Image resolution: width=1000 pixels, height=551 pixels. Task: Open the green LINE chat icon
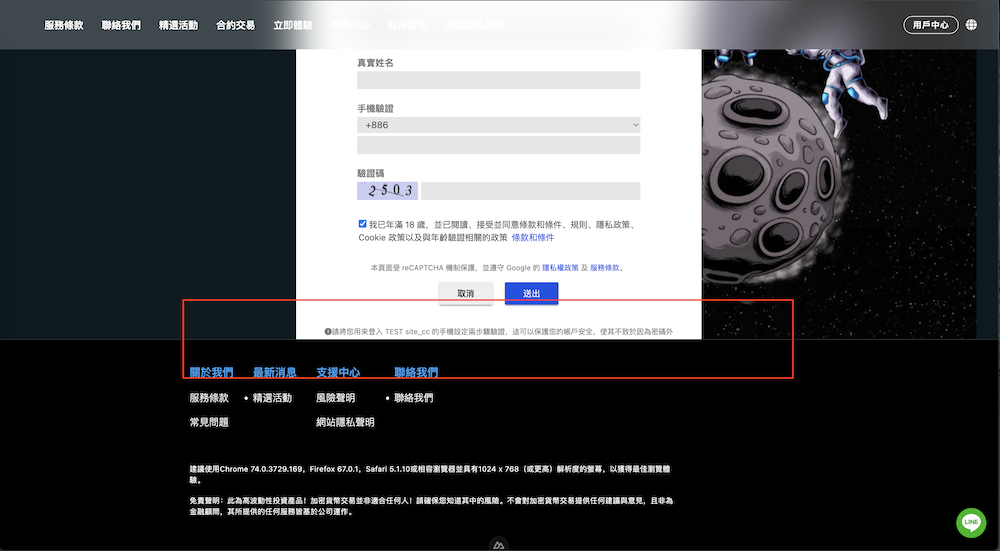[970, 522]
